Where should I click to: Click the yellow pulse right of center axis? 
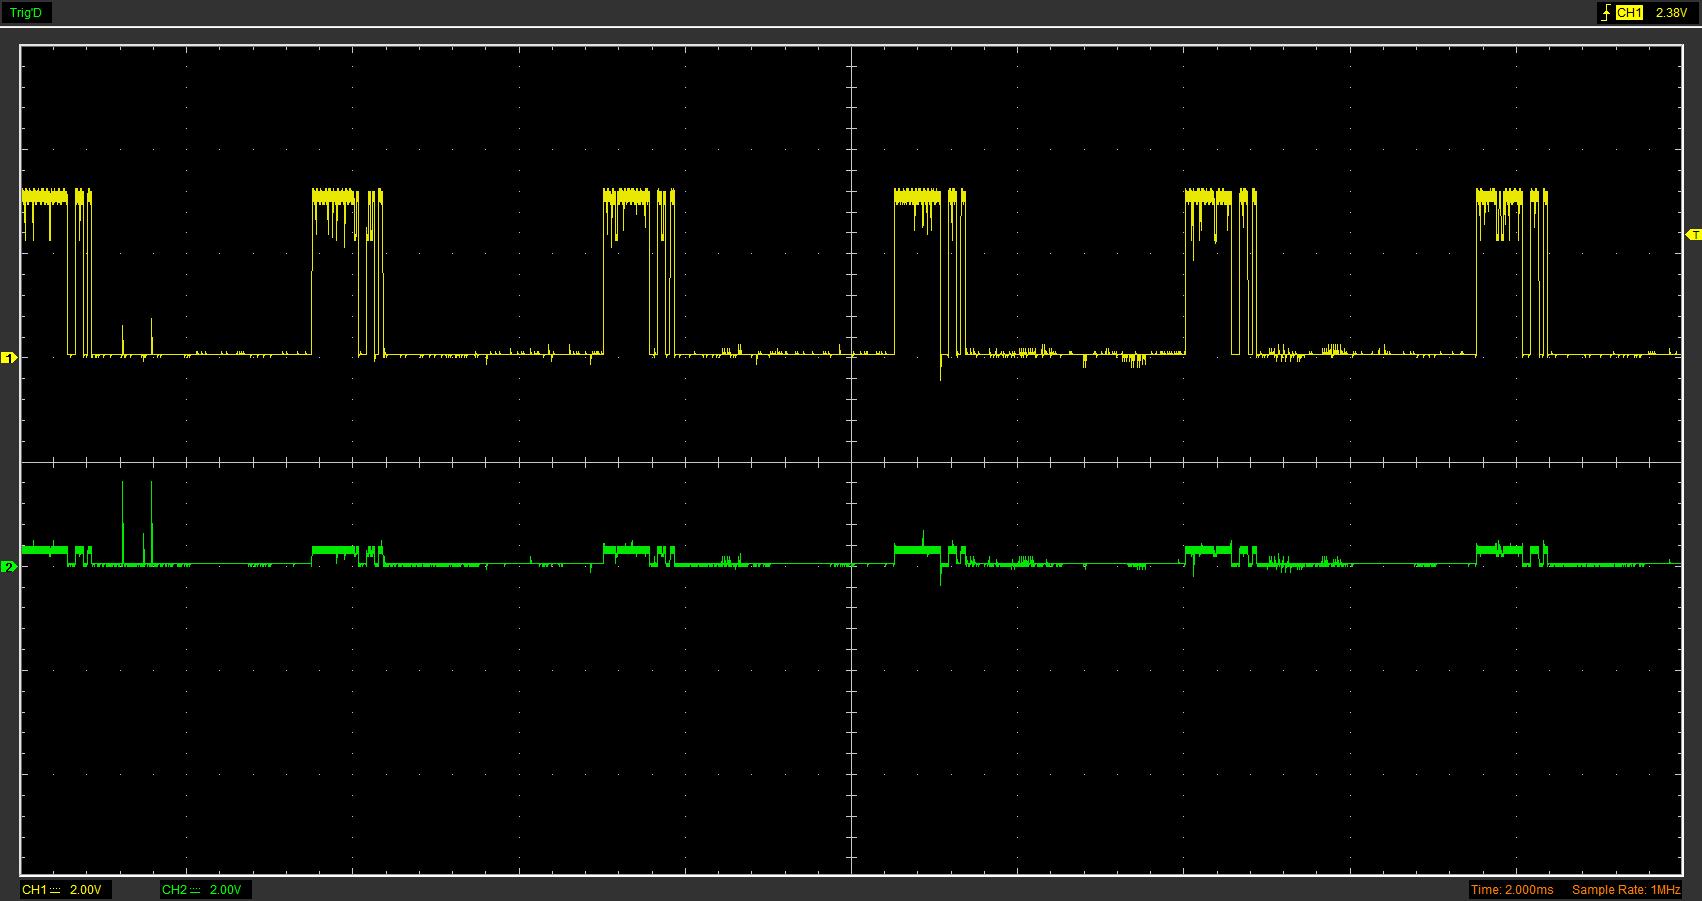coord(918,196)
